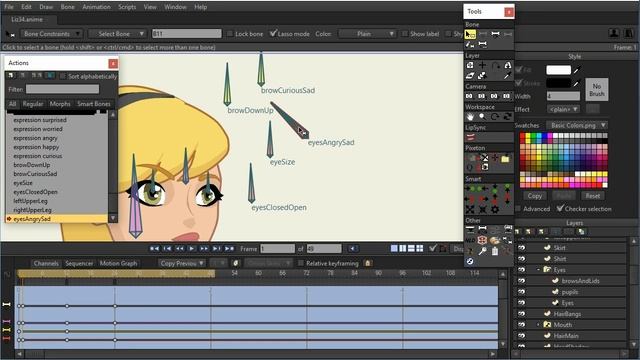The width and height of the screenshot is (640, 360).
Task: Select the Select Bone tool in Tools panel
Action: (470, 34)
